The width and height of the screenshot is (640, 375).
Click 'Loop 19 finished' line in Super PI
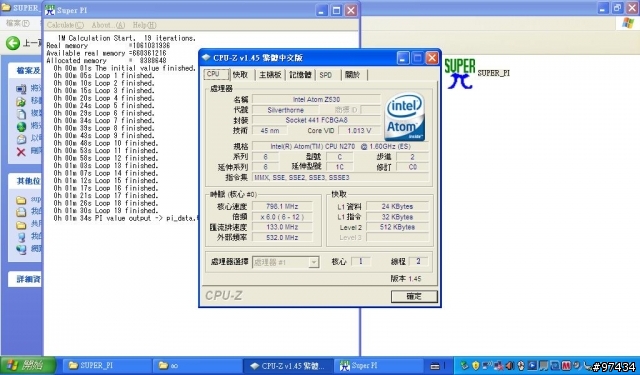coord(106,211)
